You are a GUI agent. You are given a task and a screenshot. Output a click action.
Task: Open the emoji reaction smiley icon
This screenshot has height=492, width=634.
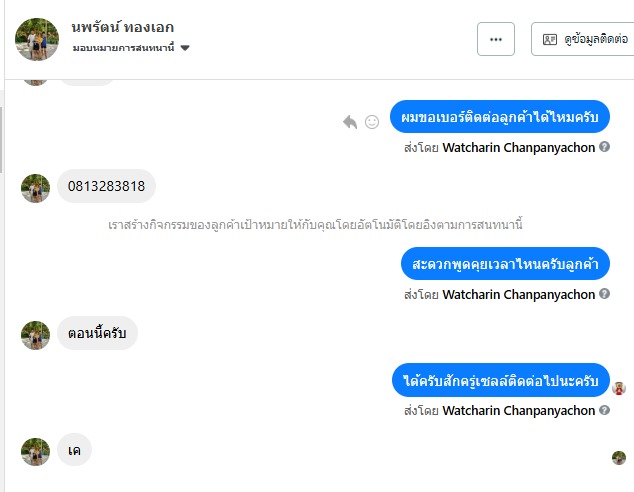372,122
